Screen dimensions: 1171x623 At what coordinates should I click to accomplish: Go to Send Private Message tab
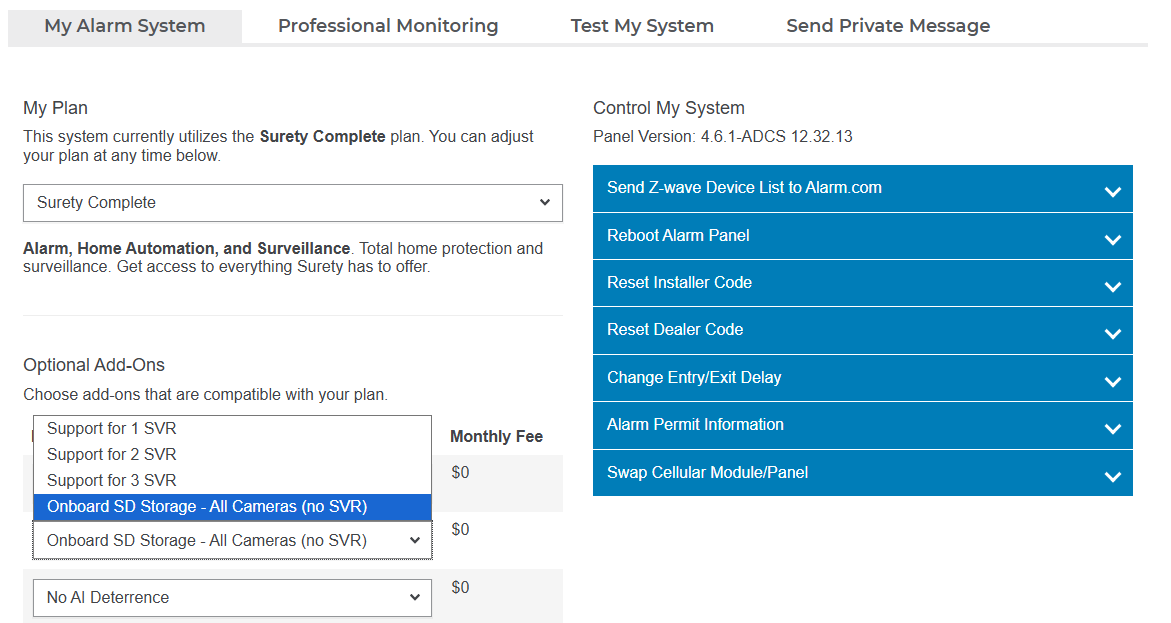888,26
